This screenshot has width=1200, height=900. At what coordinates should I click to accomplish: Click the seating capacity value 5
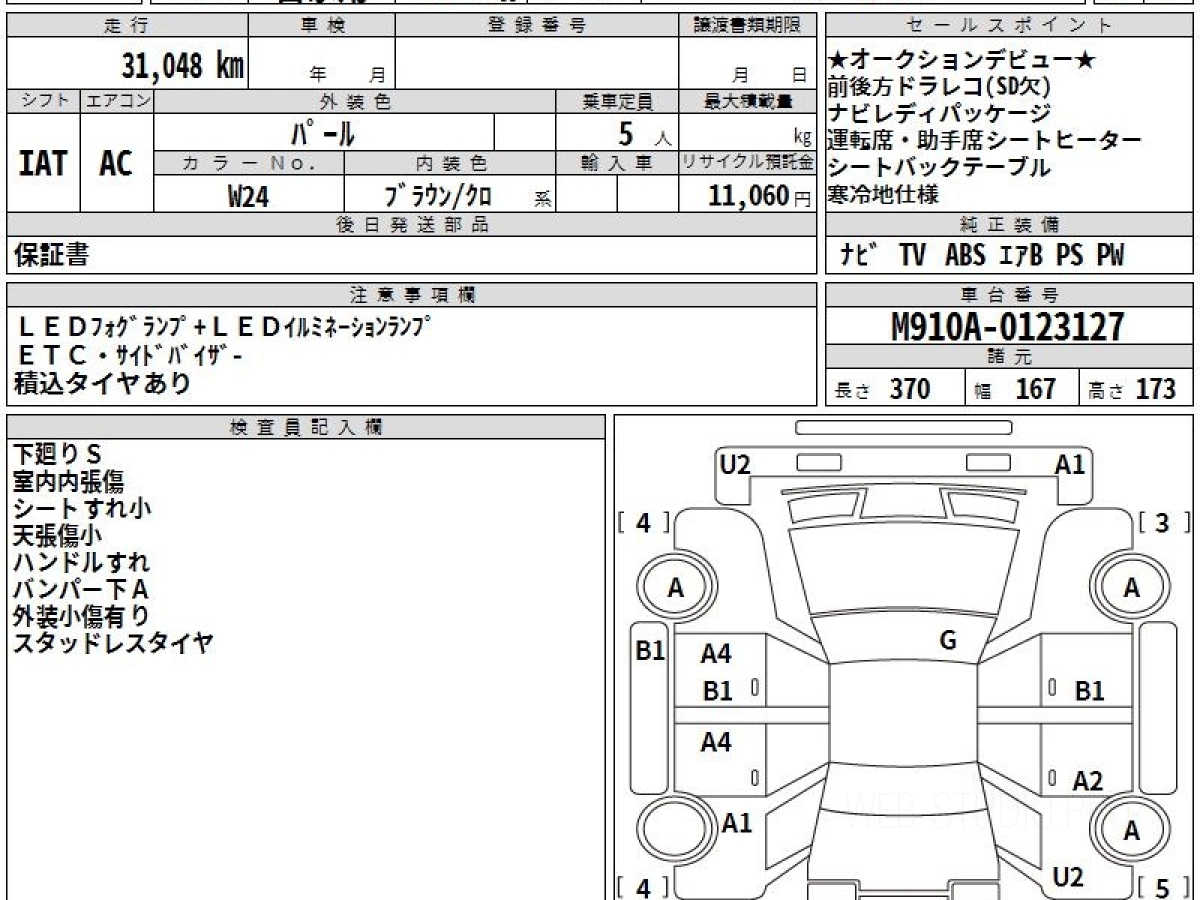pos(626,132)
